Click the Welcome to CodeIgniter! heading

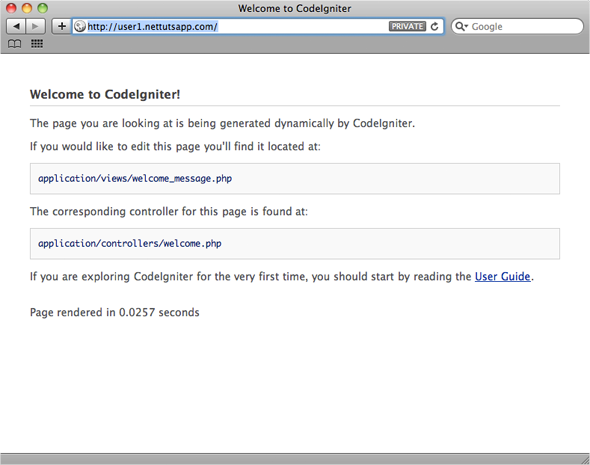pos(105,94)
